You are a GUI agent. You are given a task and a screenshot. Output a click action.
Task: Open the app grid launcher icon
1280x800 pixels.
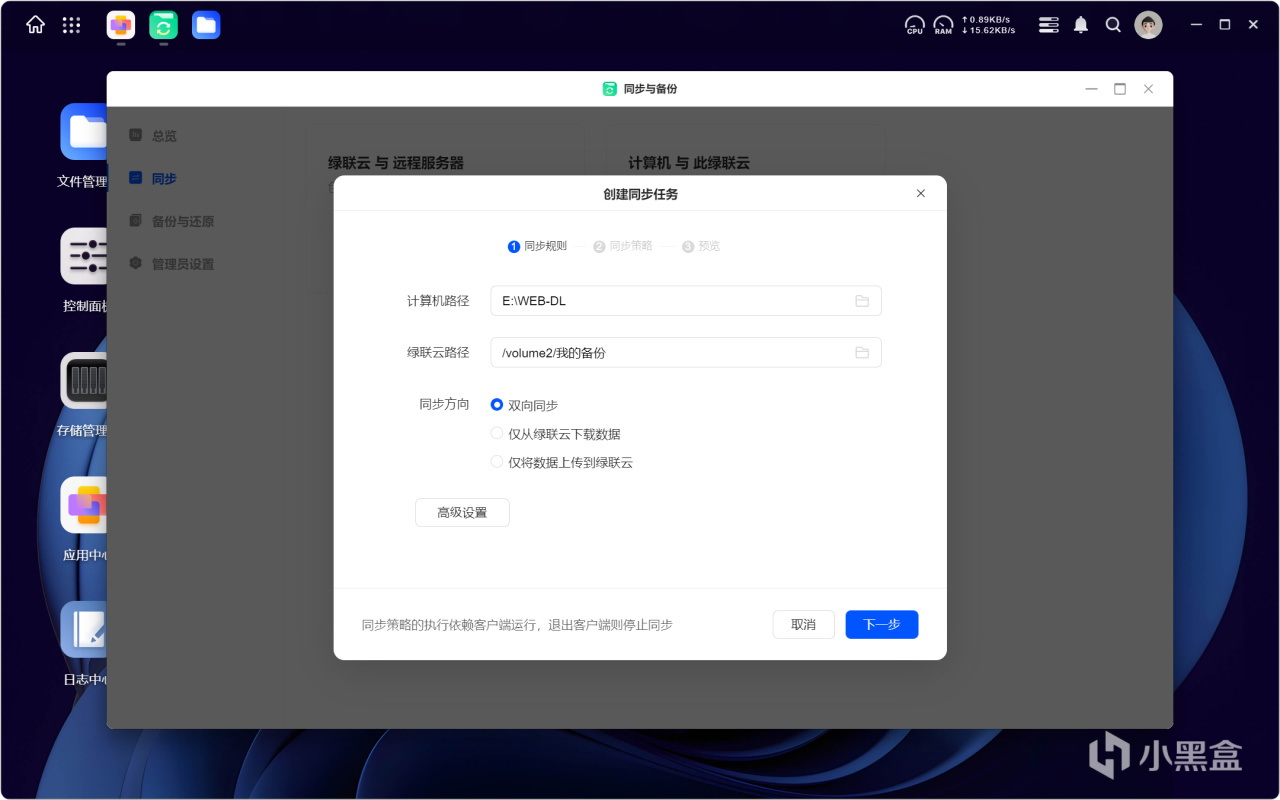click(x=71, y=25)
